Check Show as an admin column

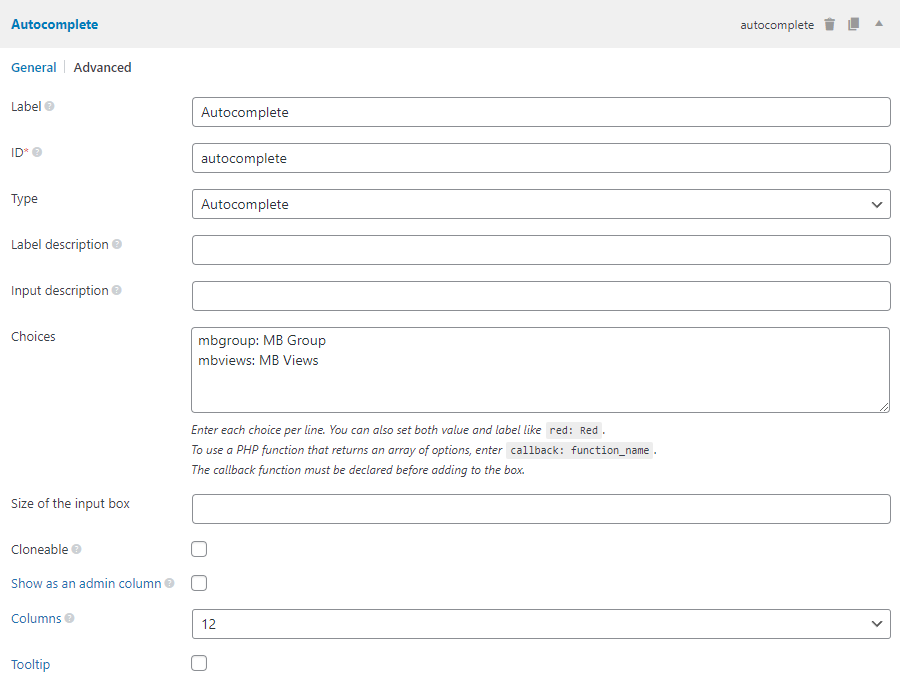pyautogui.click(x=199, y=583)
